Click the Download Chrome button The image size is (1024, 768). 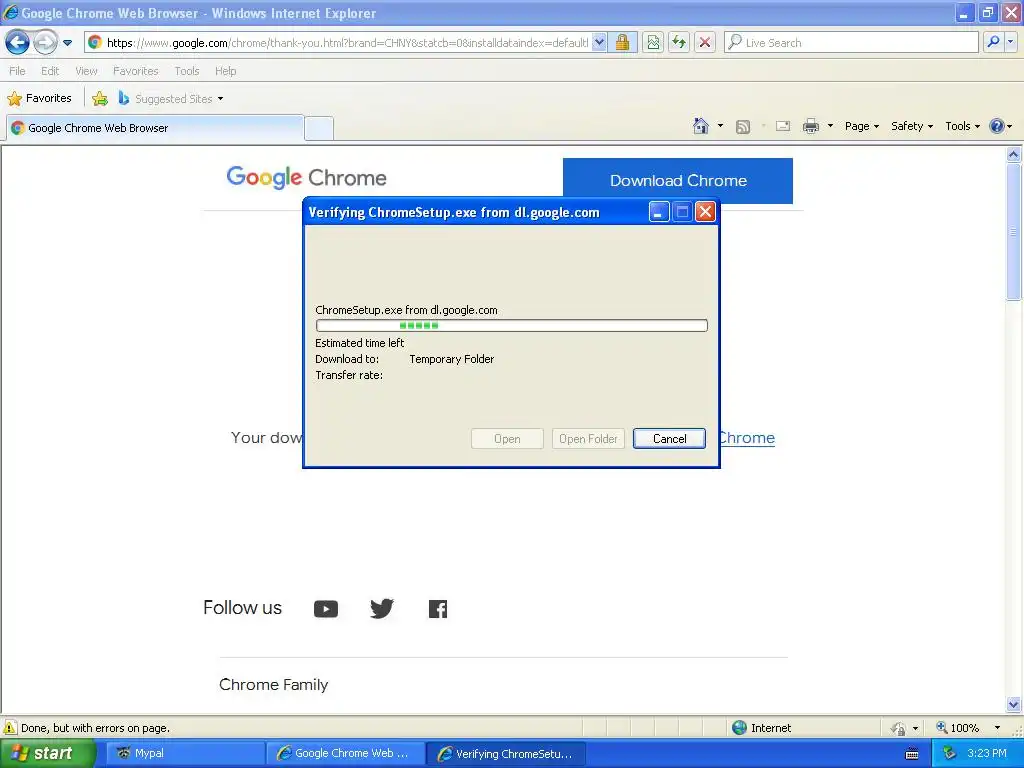pos(678,181)
